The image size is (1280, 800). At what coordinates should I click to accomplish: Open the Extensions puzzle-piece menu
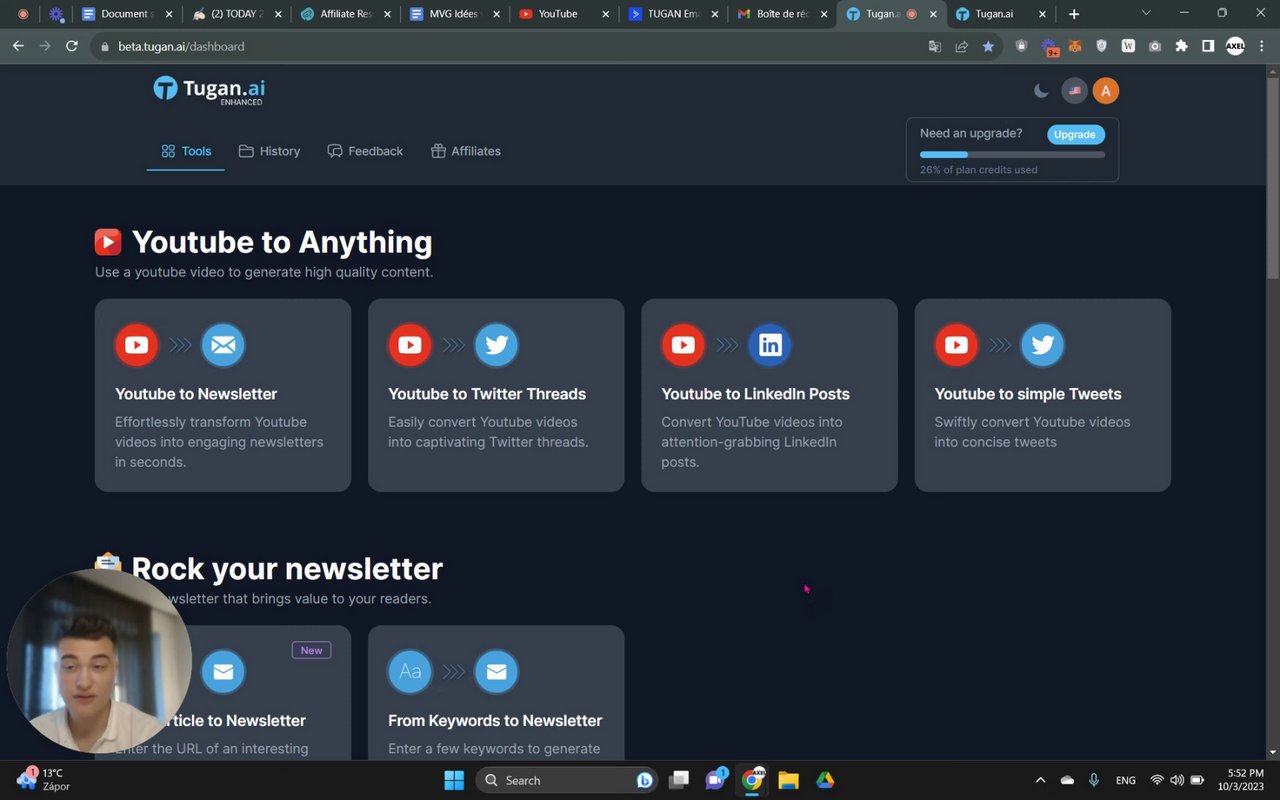(x=1182, y=46)
